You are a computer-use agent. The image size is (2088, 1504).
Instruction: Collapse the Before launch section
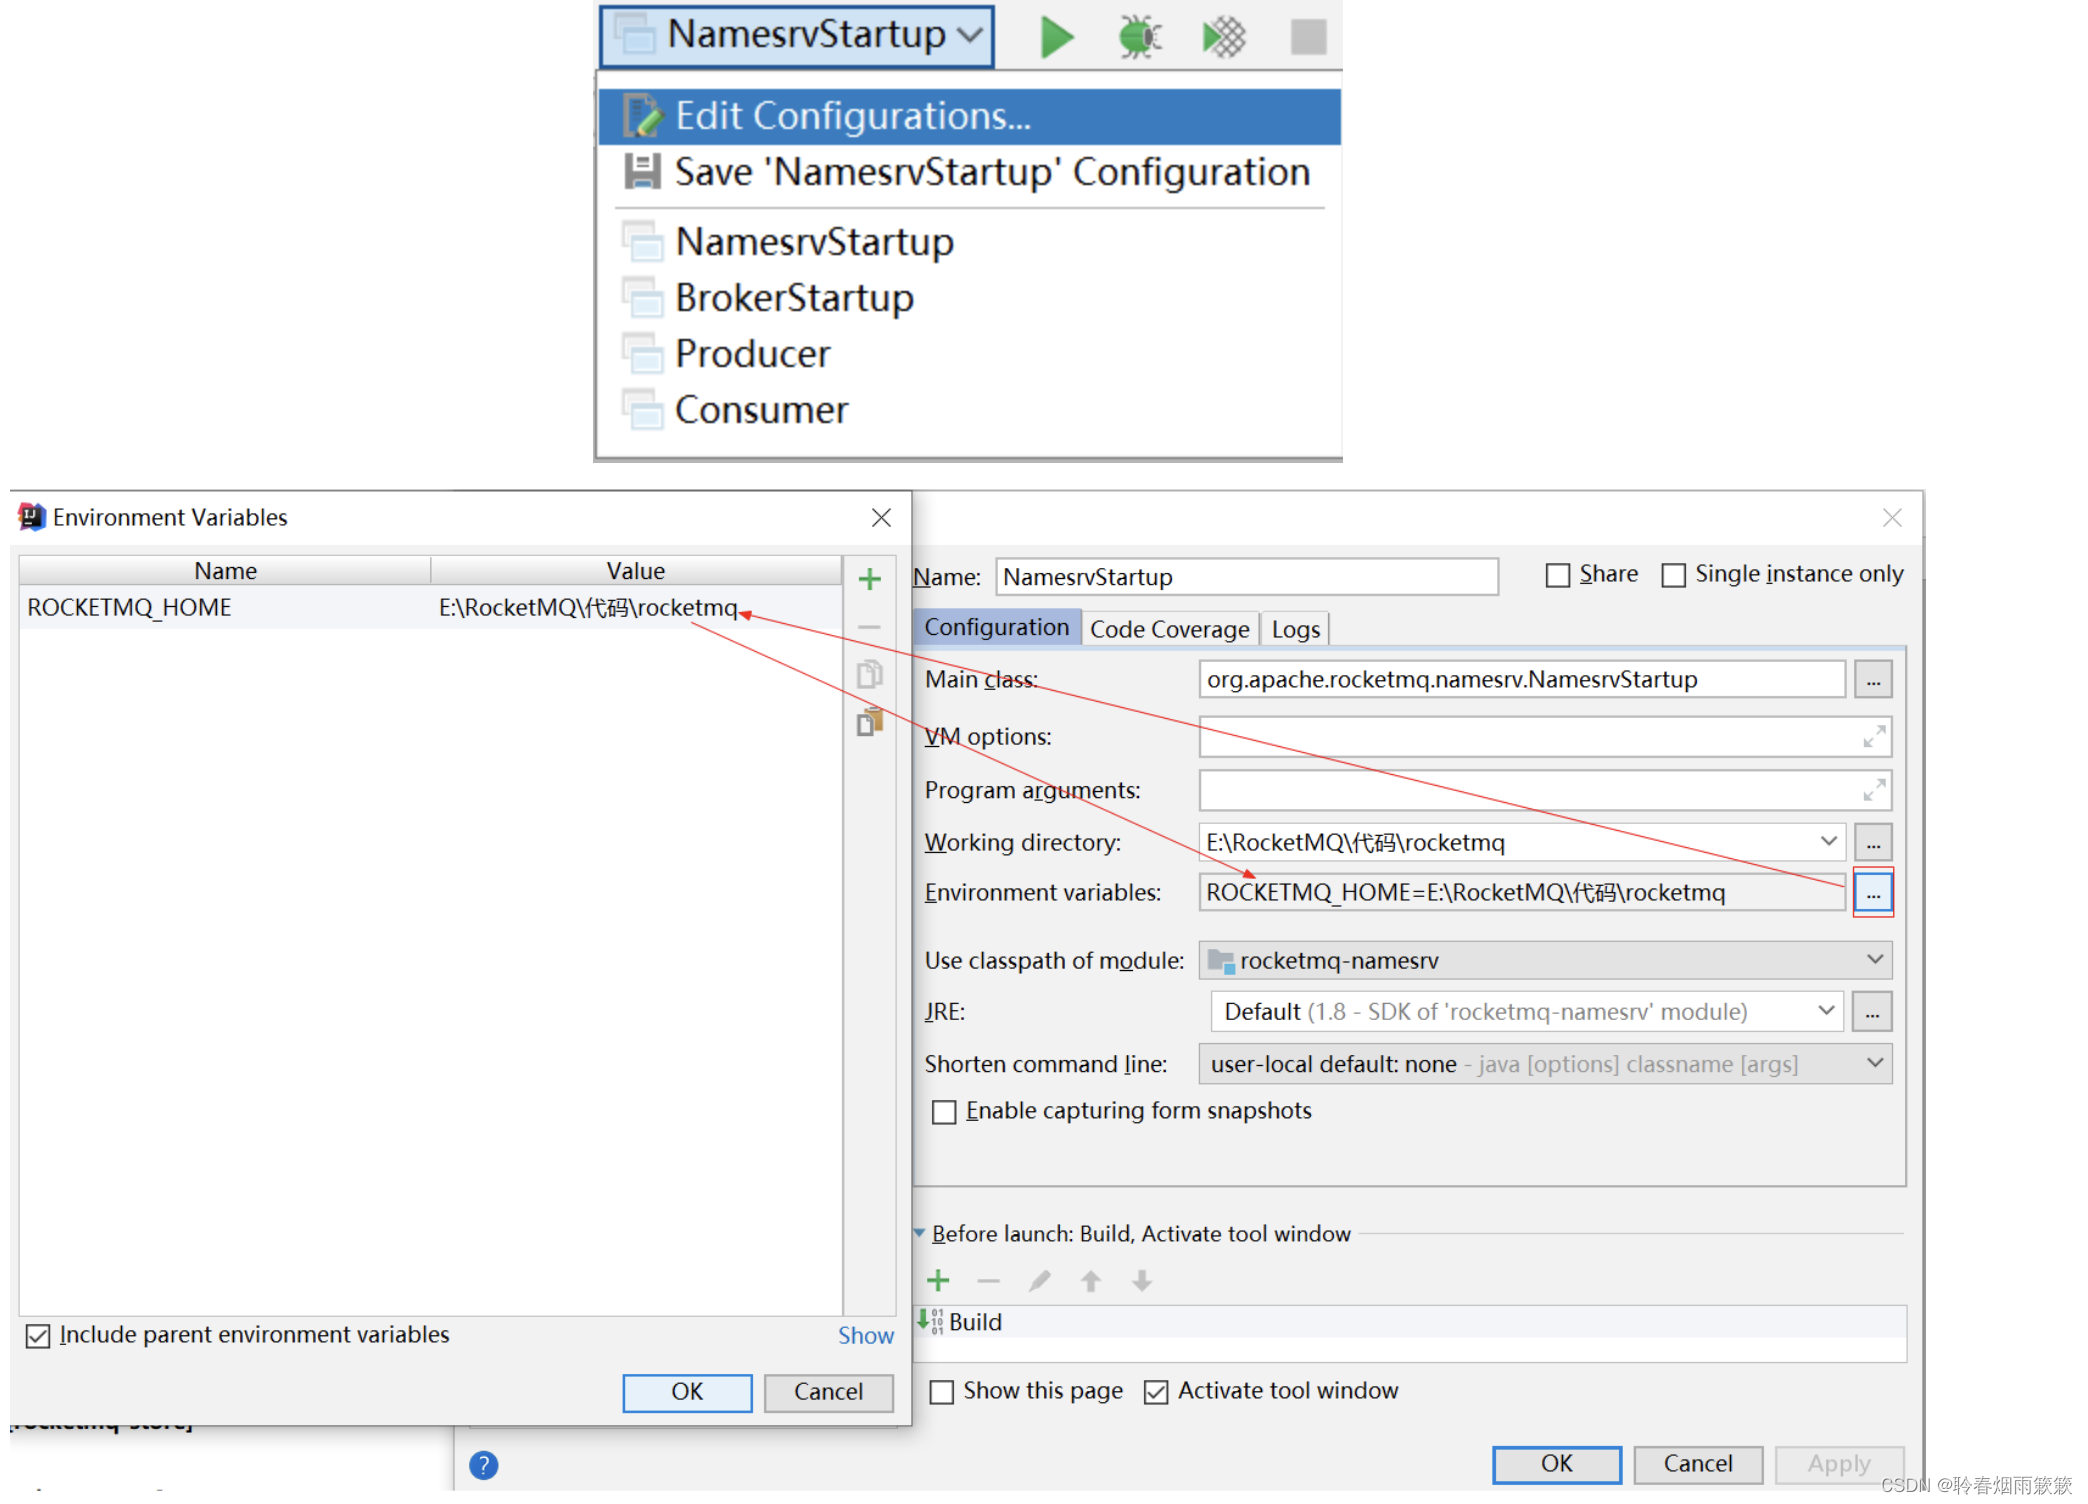point(919,1233)
